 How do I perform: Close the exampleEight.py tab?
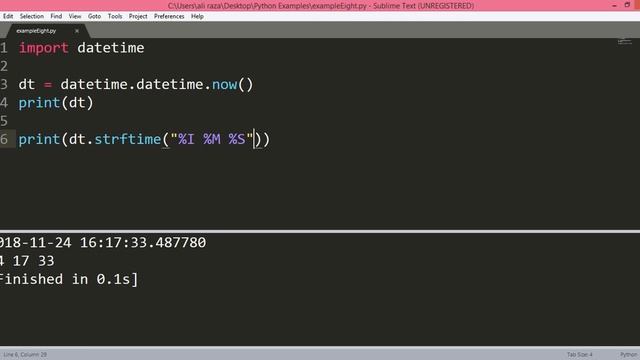[77, 31]
